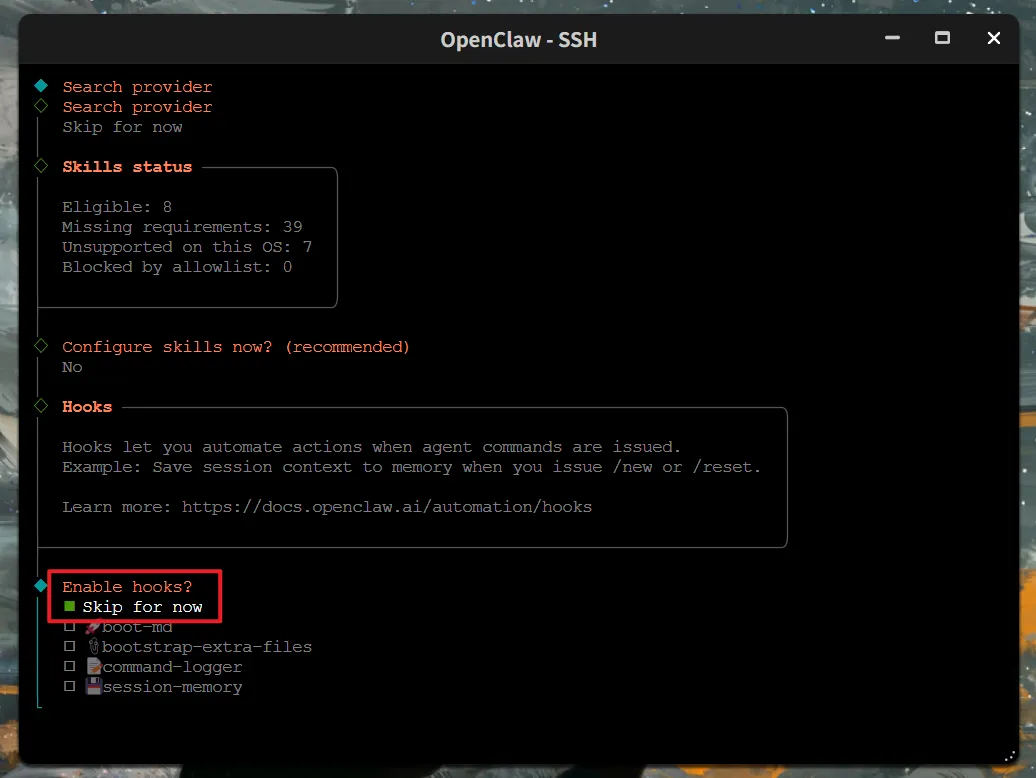Image resolution: width=1036 pixels, height=778 pixels.
Task: Click the resize grip in window corner
Action: coord(1010,756)
